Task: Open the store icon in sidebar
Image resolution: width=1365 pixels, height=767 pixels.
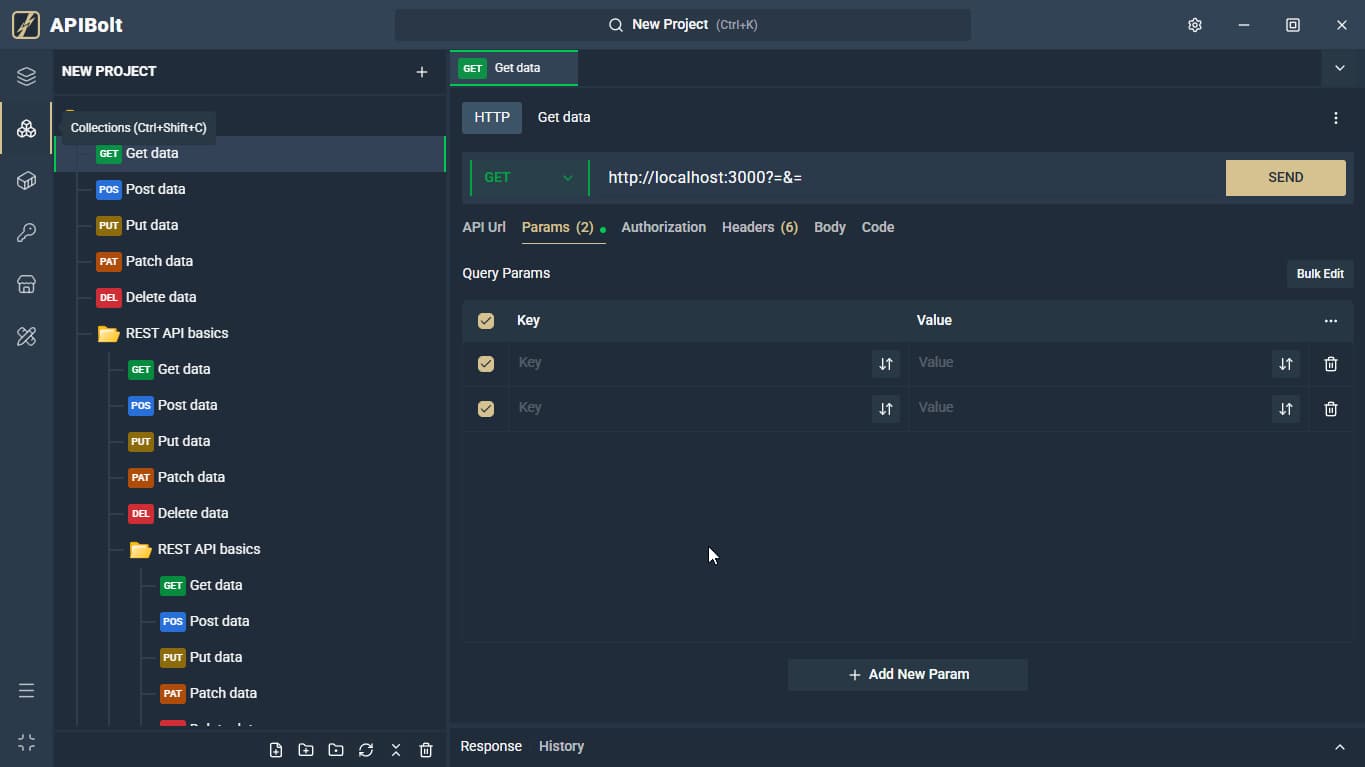Action: pos(27,285)
